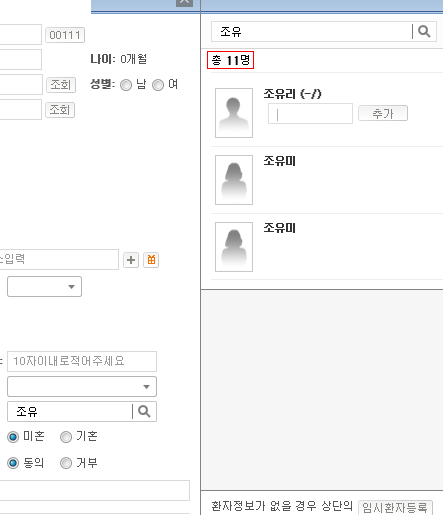Select the 남 gender radio button

(126, 85)
